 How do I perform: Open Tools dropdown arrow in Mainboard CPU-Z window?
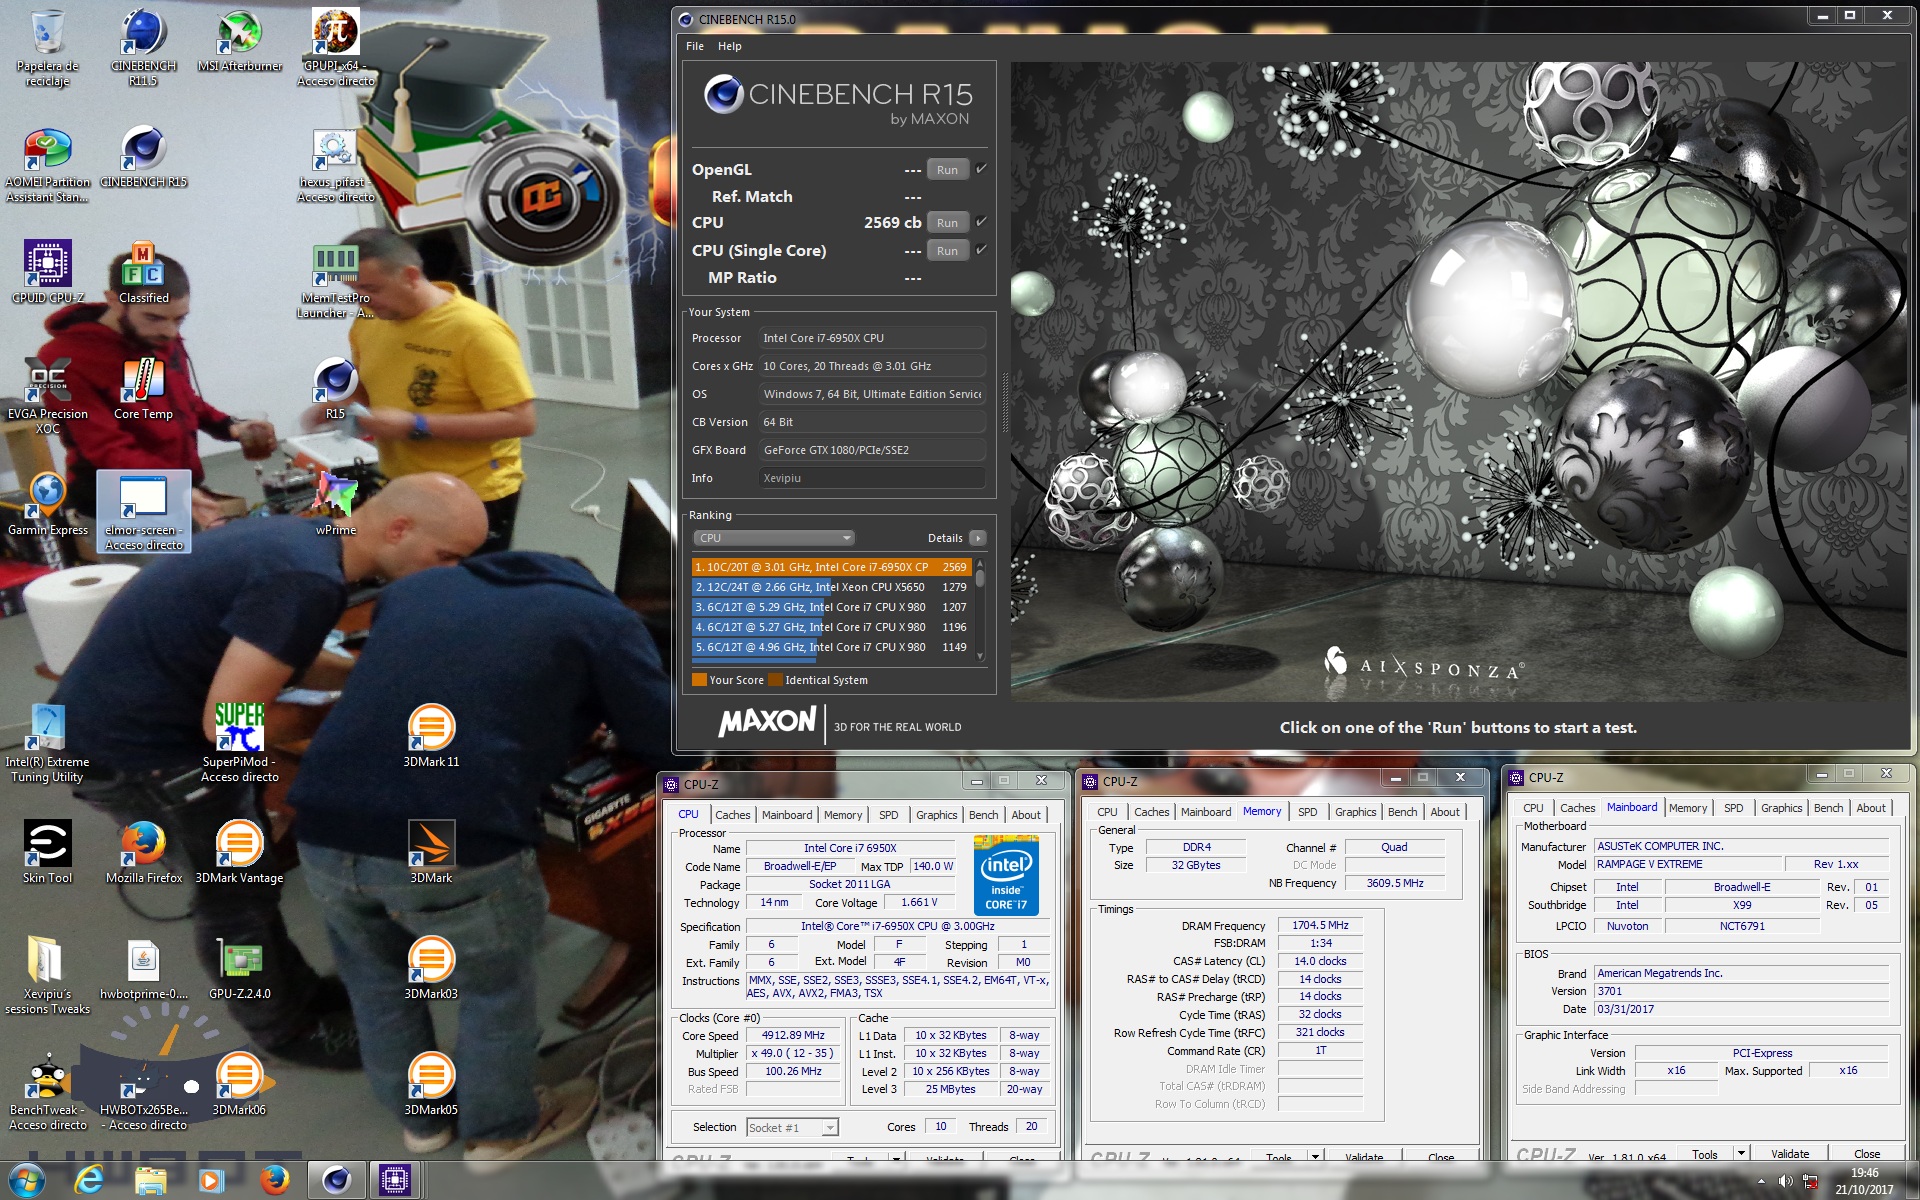1741,1153
